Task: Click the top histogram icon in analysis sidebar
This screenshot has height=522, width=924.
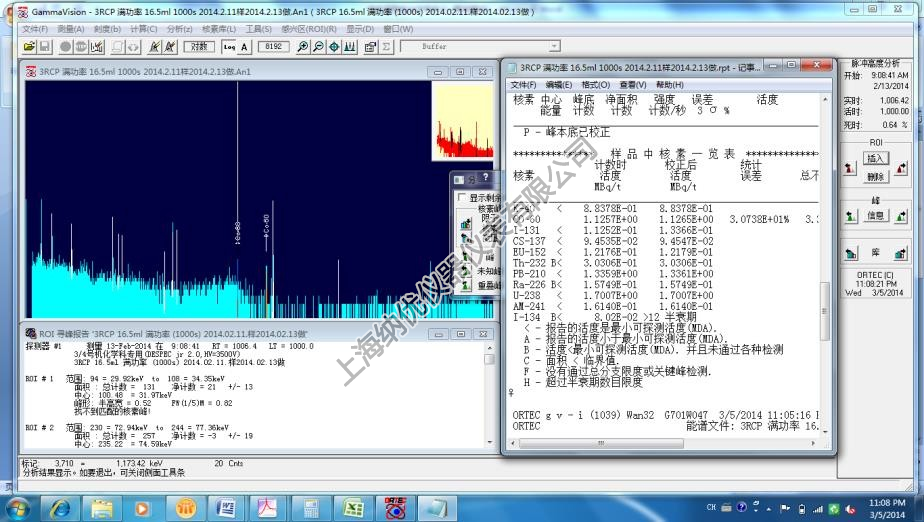Action: coord(466,223)
